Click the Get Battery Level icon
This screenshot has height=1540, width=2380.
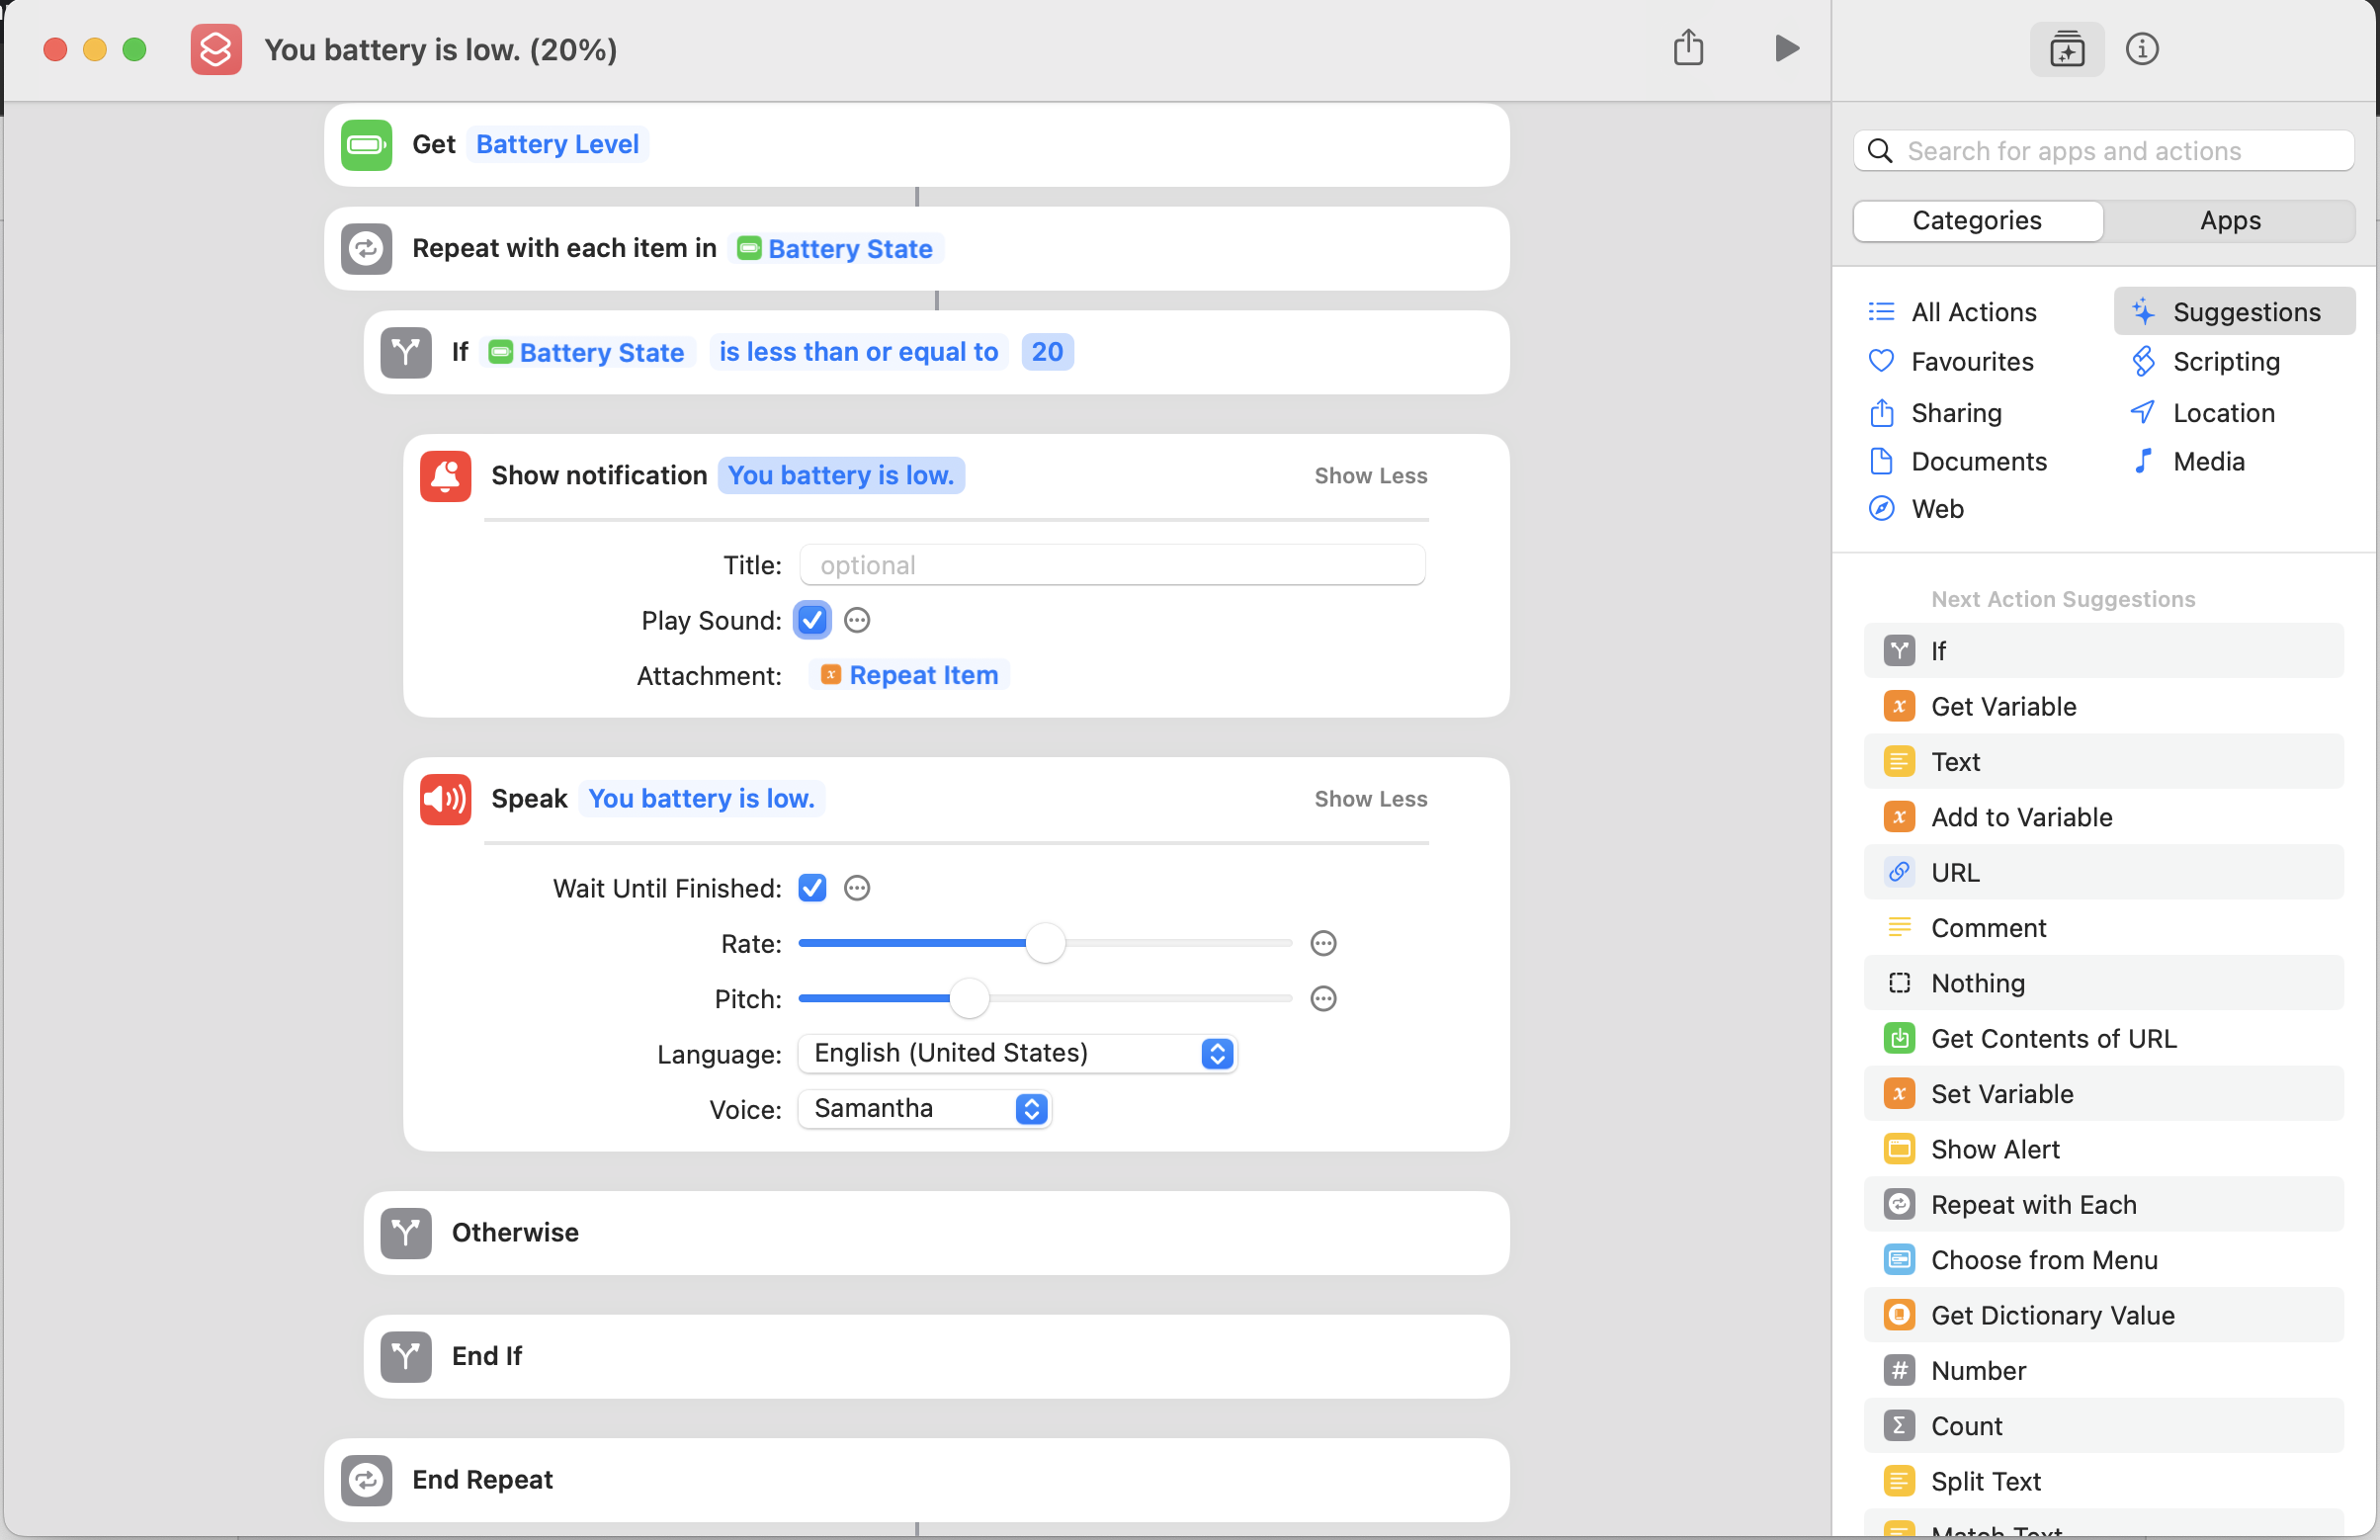366,145
